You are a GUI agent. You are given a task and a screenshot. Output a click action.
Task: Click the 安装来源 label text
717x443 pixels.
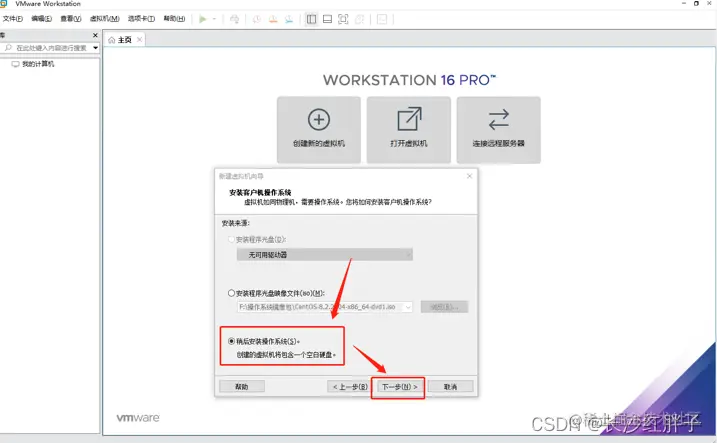tap(235, 223)
